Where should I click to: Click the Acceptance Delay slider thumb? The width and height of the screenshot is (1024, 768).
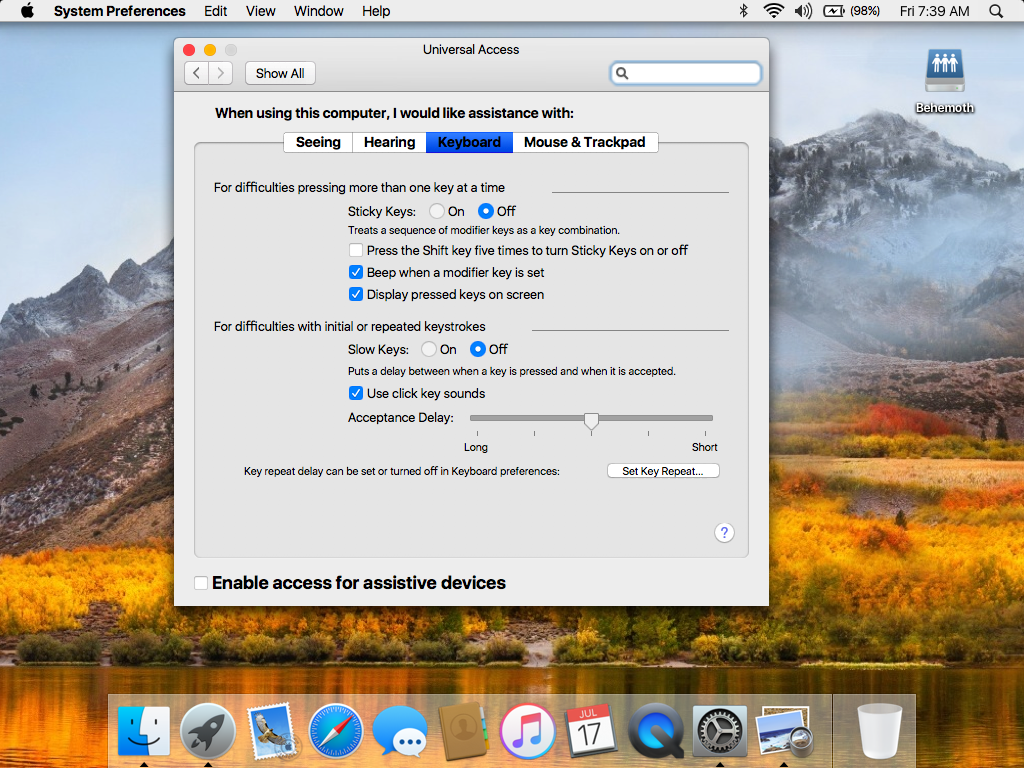click(x=591, y=420)
